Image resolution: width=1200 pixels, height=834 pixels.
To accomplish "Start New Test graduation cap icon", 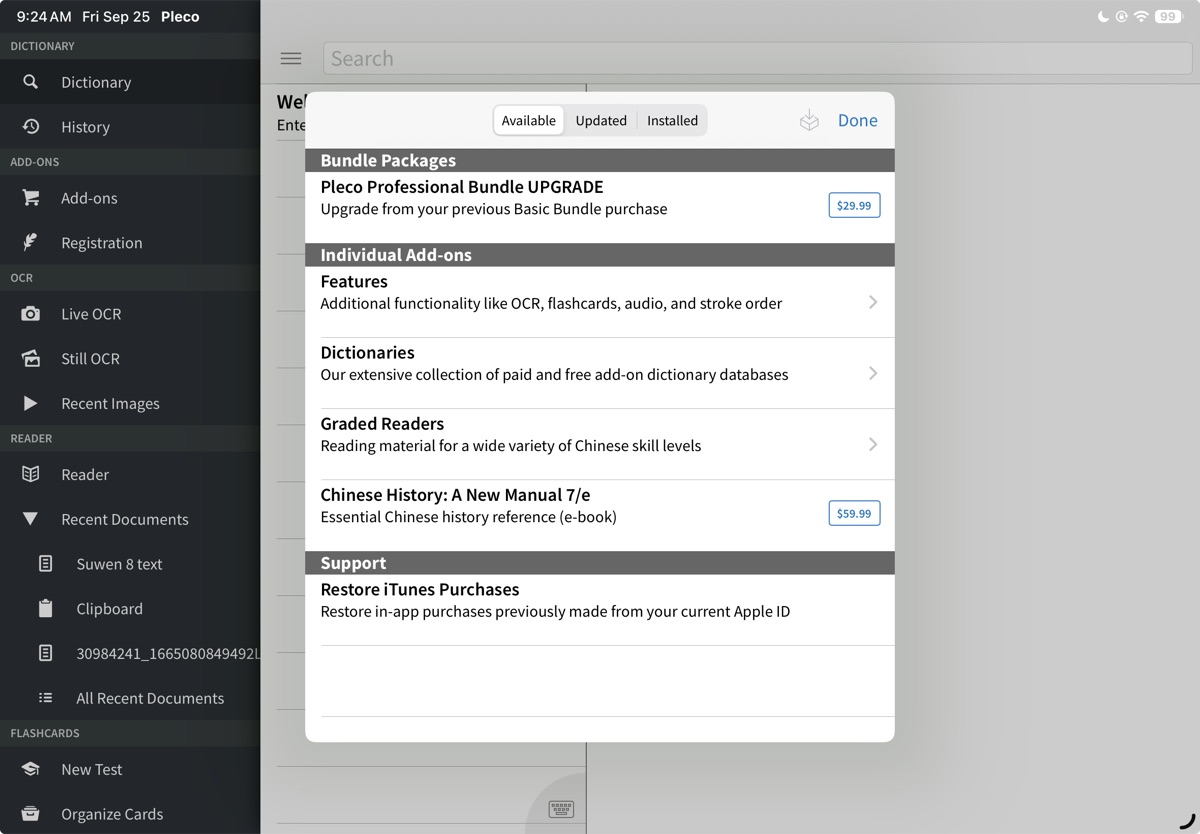I will tap(31, 769).
